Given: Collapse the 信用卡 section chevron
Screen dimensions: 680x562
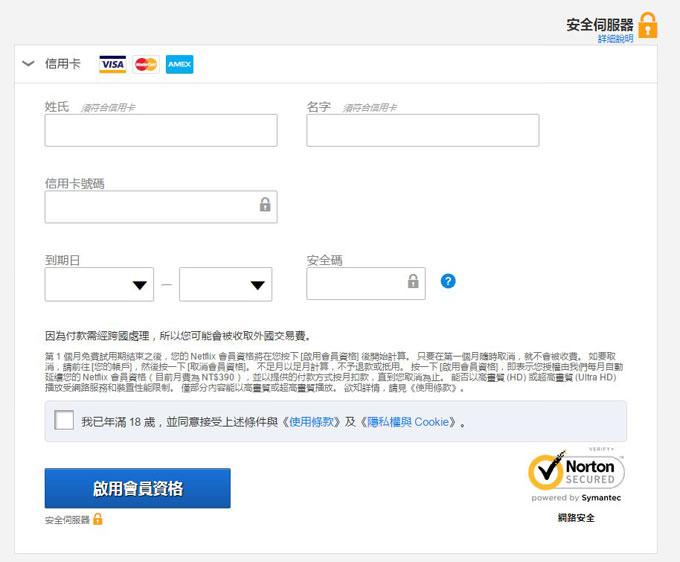Looking at the screenshot, I should pyautogui.click(x=28, y=64).
